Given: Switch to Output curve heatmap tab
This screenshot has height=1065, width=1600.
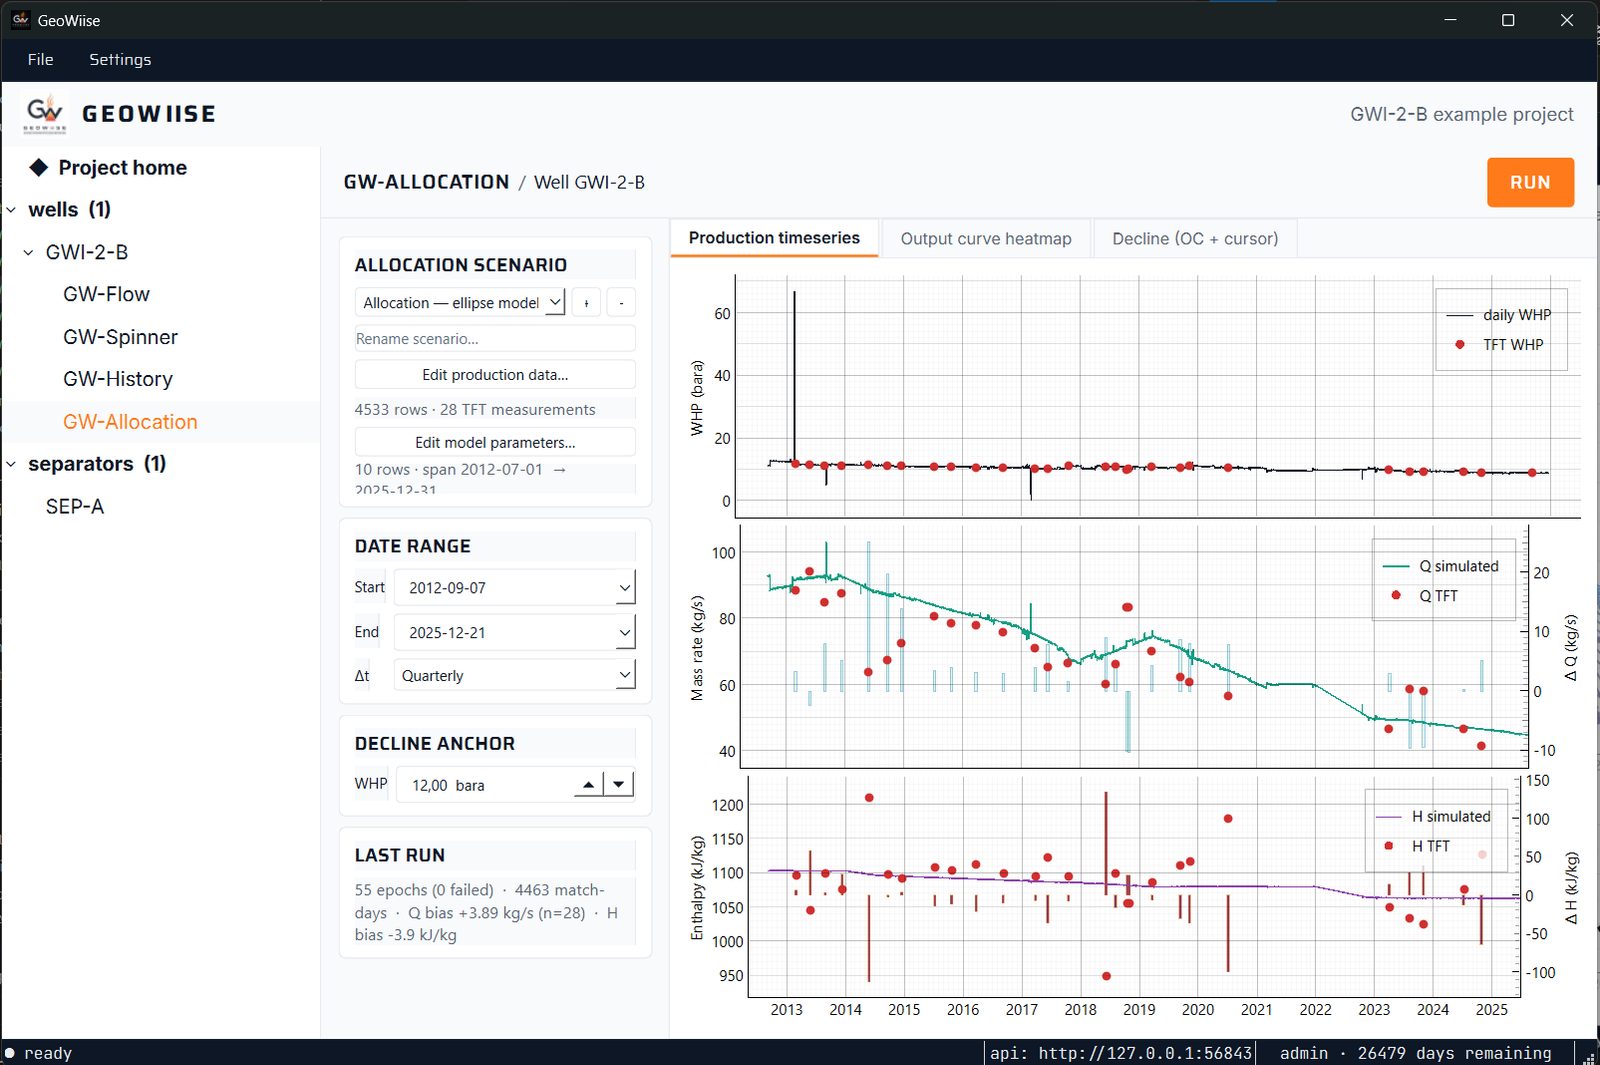Looking at the screenshot, I should click(986, 239).
